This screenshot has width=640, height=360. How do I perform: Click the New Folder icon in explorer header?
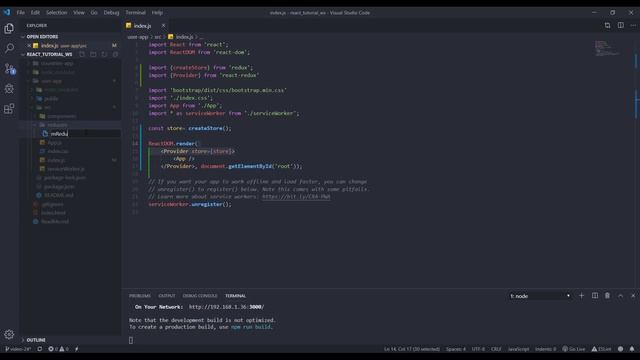(93, 54)
